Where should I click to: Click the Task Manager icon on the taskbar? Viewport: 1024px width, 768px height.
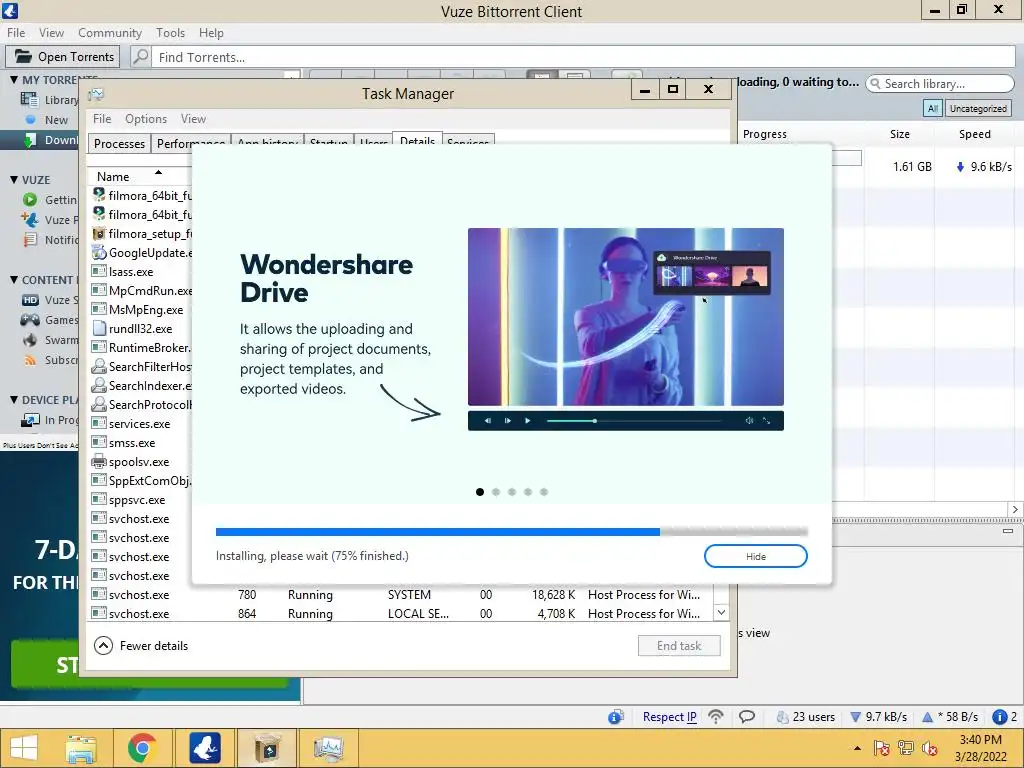328,748
